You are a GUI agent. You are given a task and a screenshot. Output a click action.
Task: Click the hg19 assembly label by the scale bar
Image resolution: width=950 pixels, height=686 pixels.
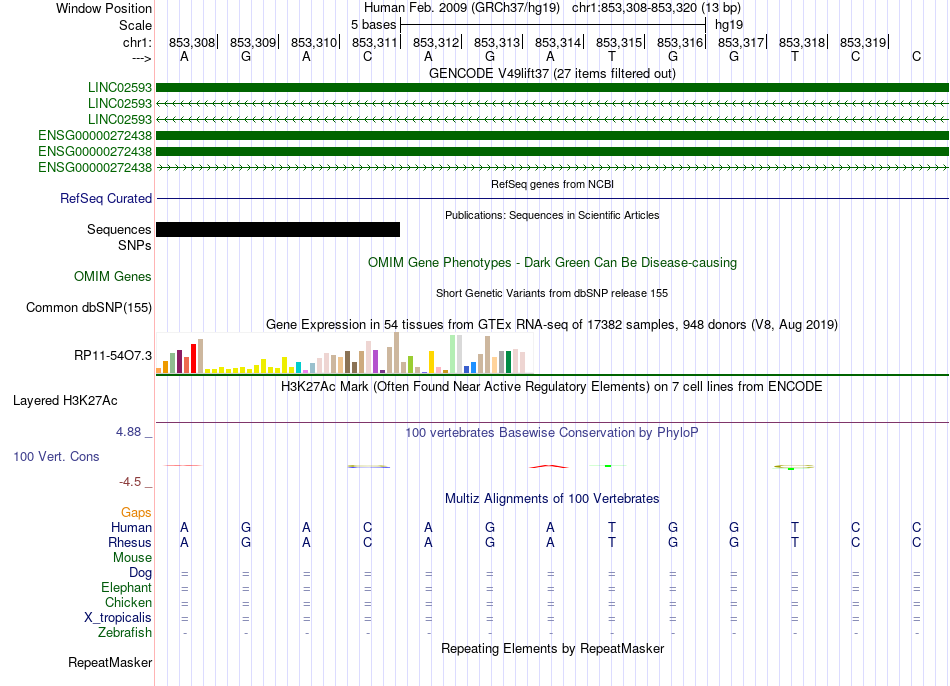(729, 25)
